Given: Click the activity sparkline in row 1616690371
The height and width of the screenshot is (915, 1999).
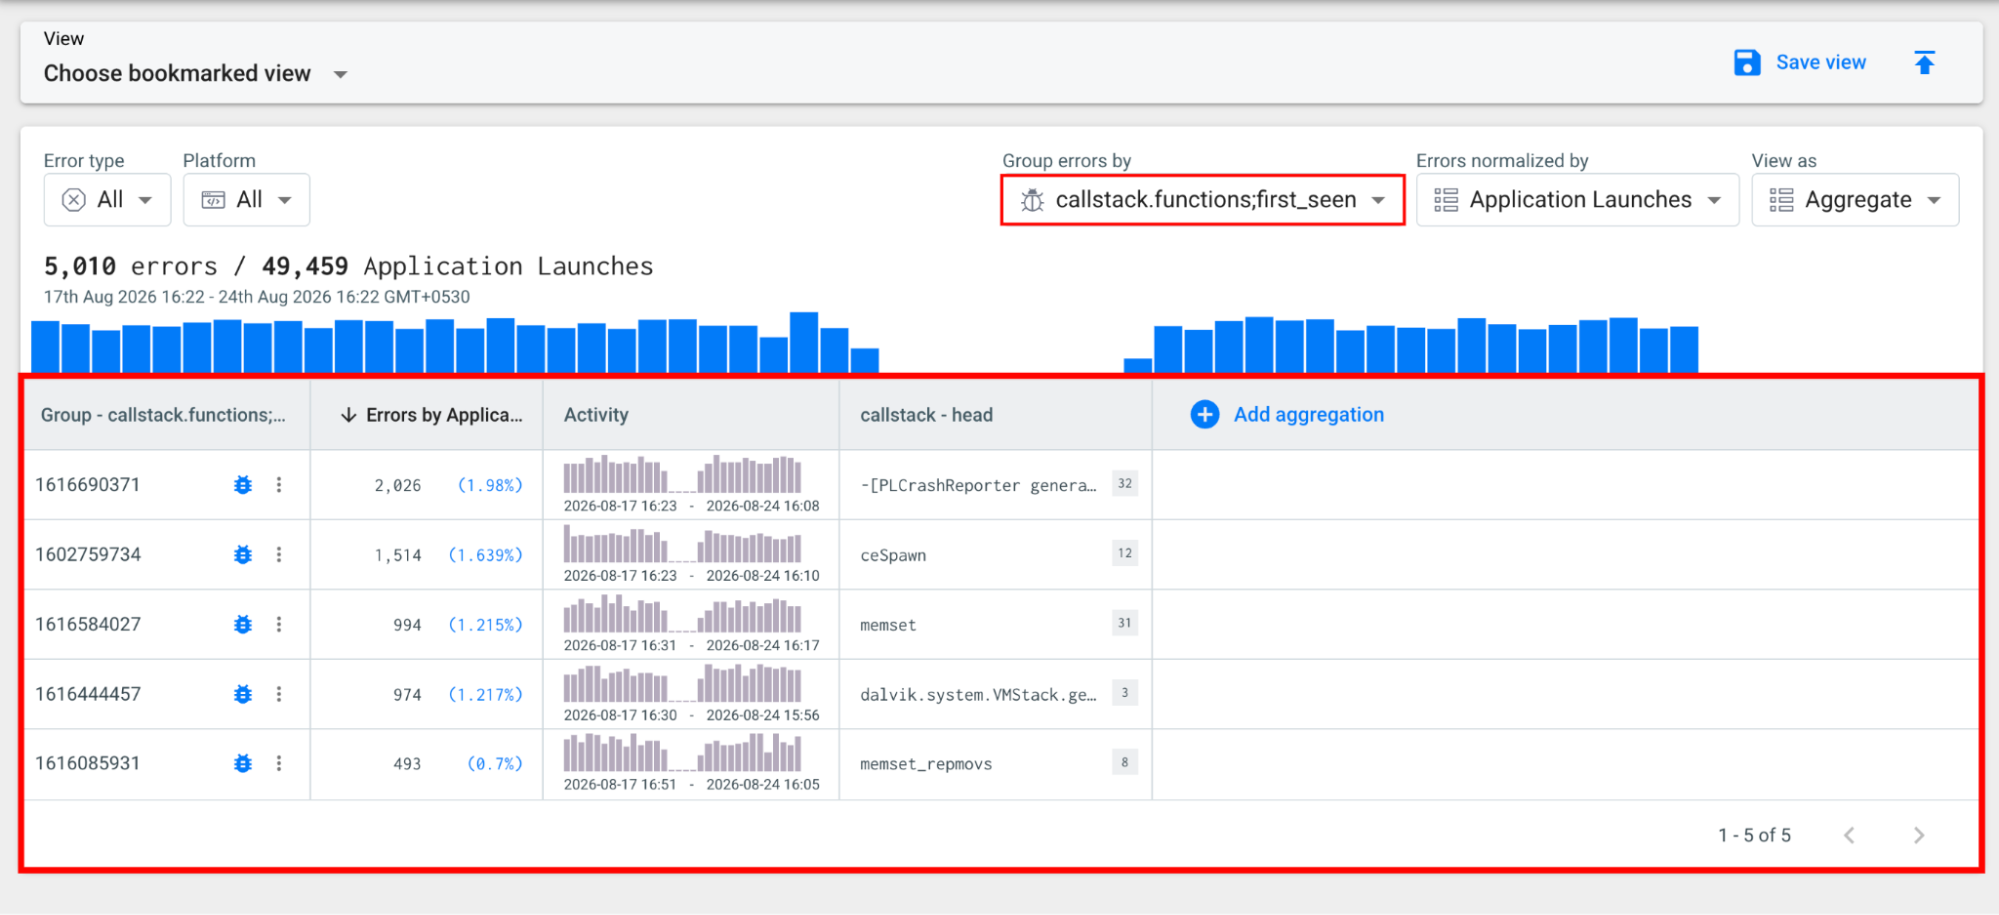Looking at the screenshot, I should tap(682, 474).
